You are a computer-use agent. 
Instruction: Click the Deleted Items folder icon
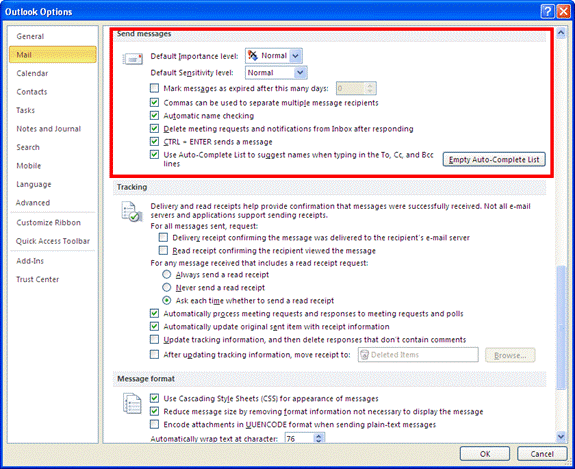click(x=364, y=355)
